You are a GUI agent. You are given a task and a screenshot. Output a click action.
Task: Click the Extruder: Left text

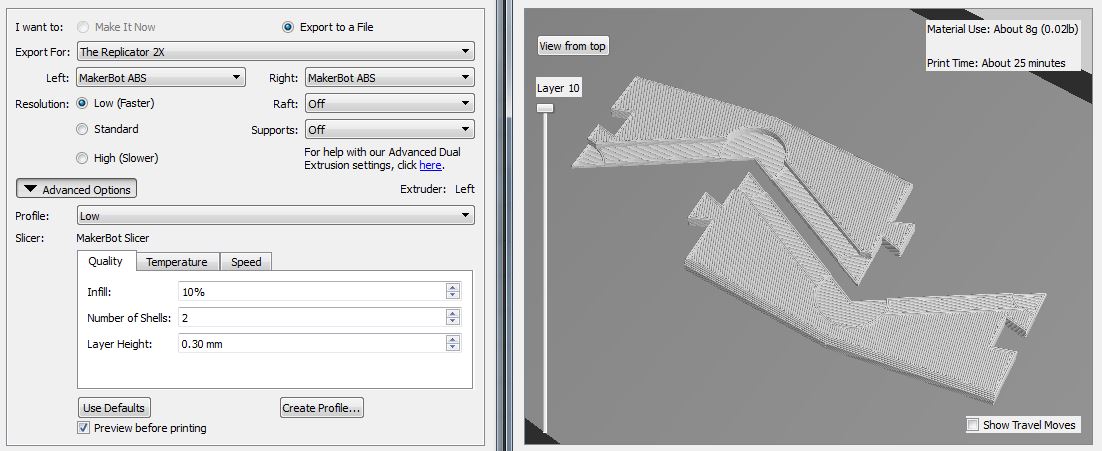click(x=437, y=189)
